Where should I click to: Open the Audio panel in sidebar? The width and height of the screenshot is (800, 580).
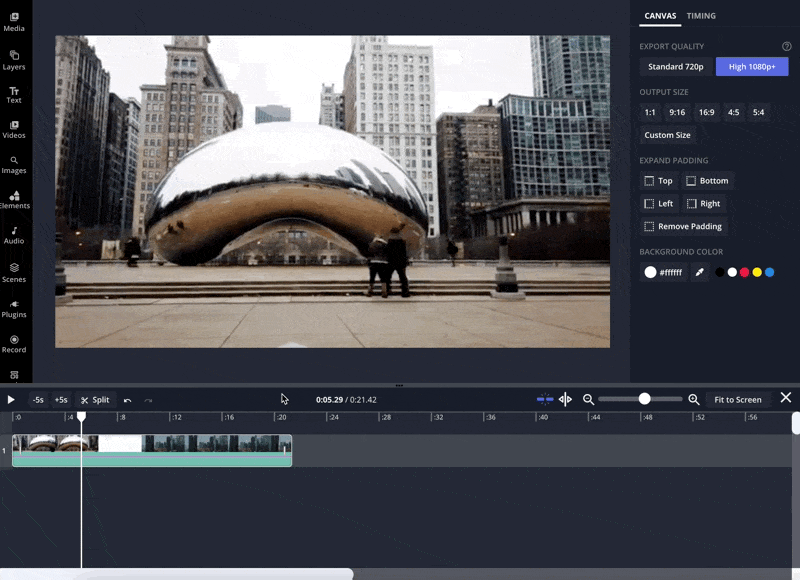click(14, 234)
